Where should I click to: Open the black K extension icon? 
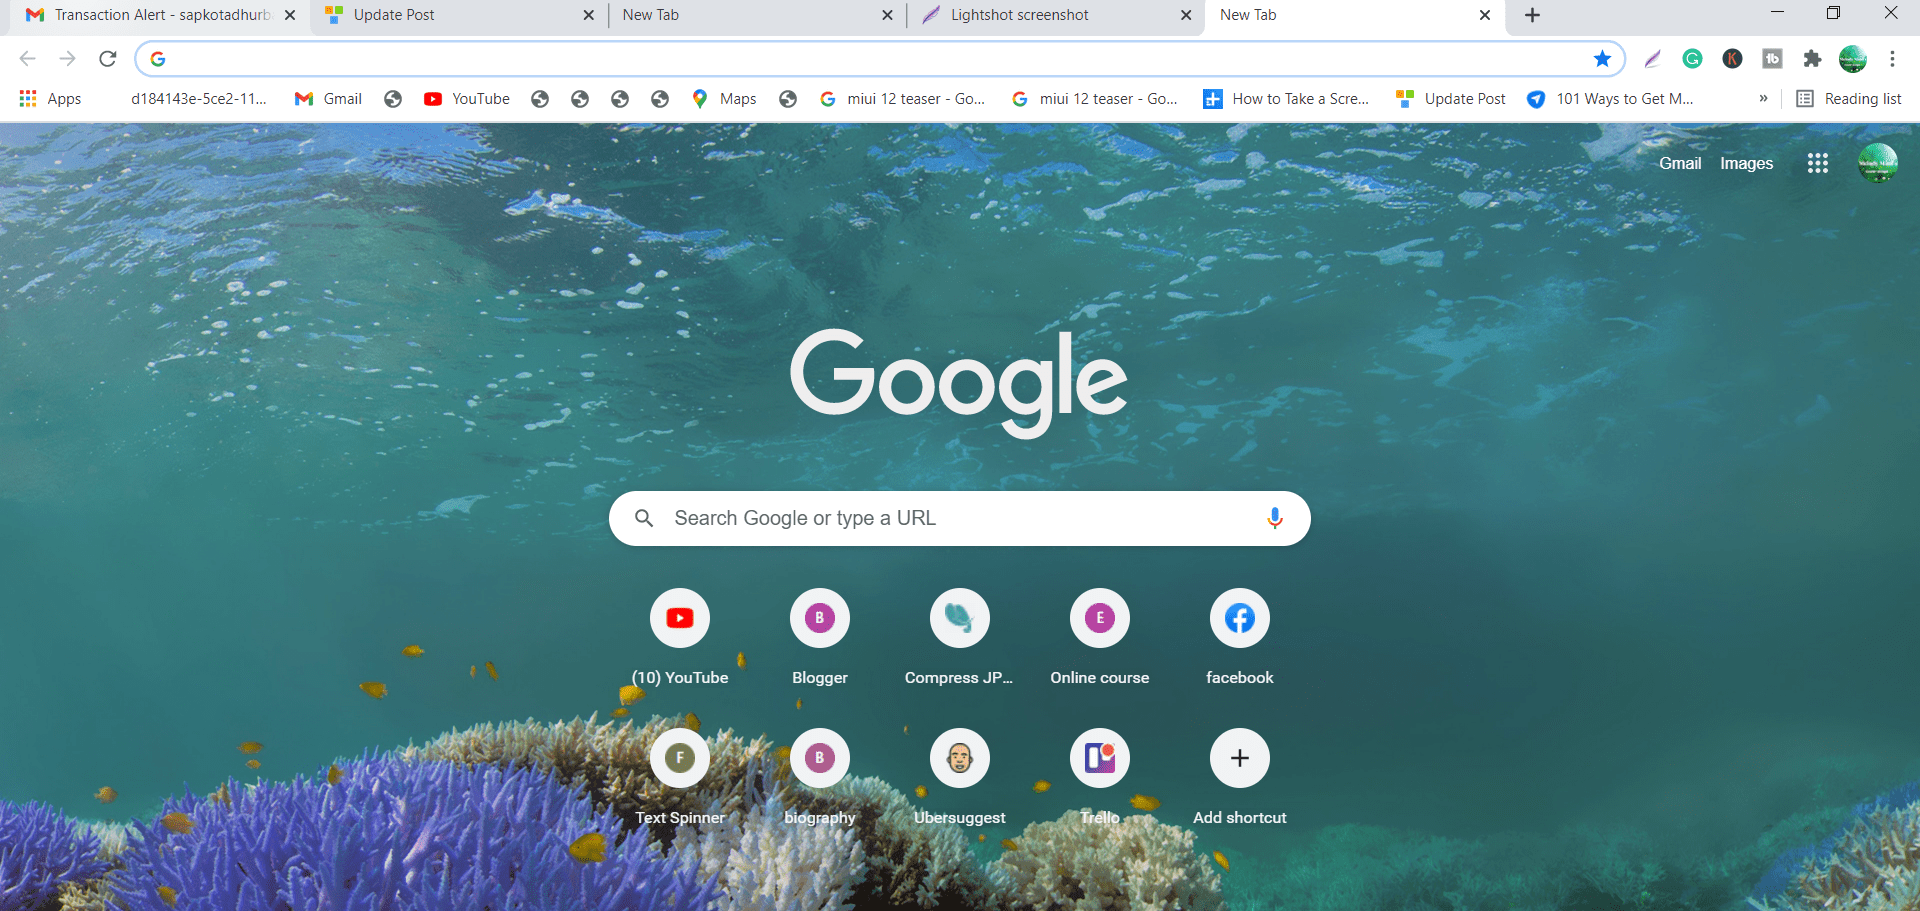pyautogui.click(x=1732, y=59)
